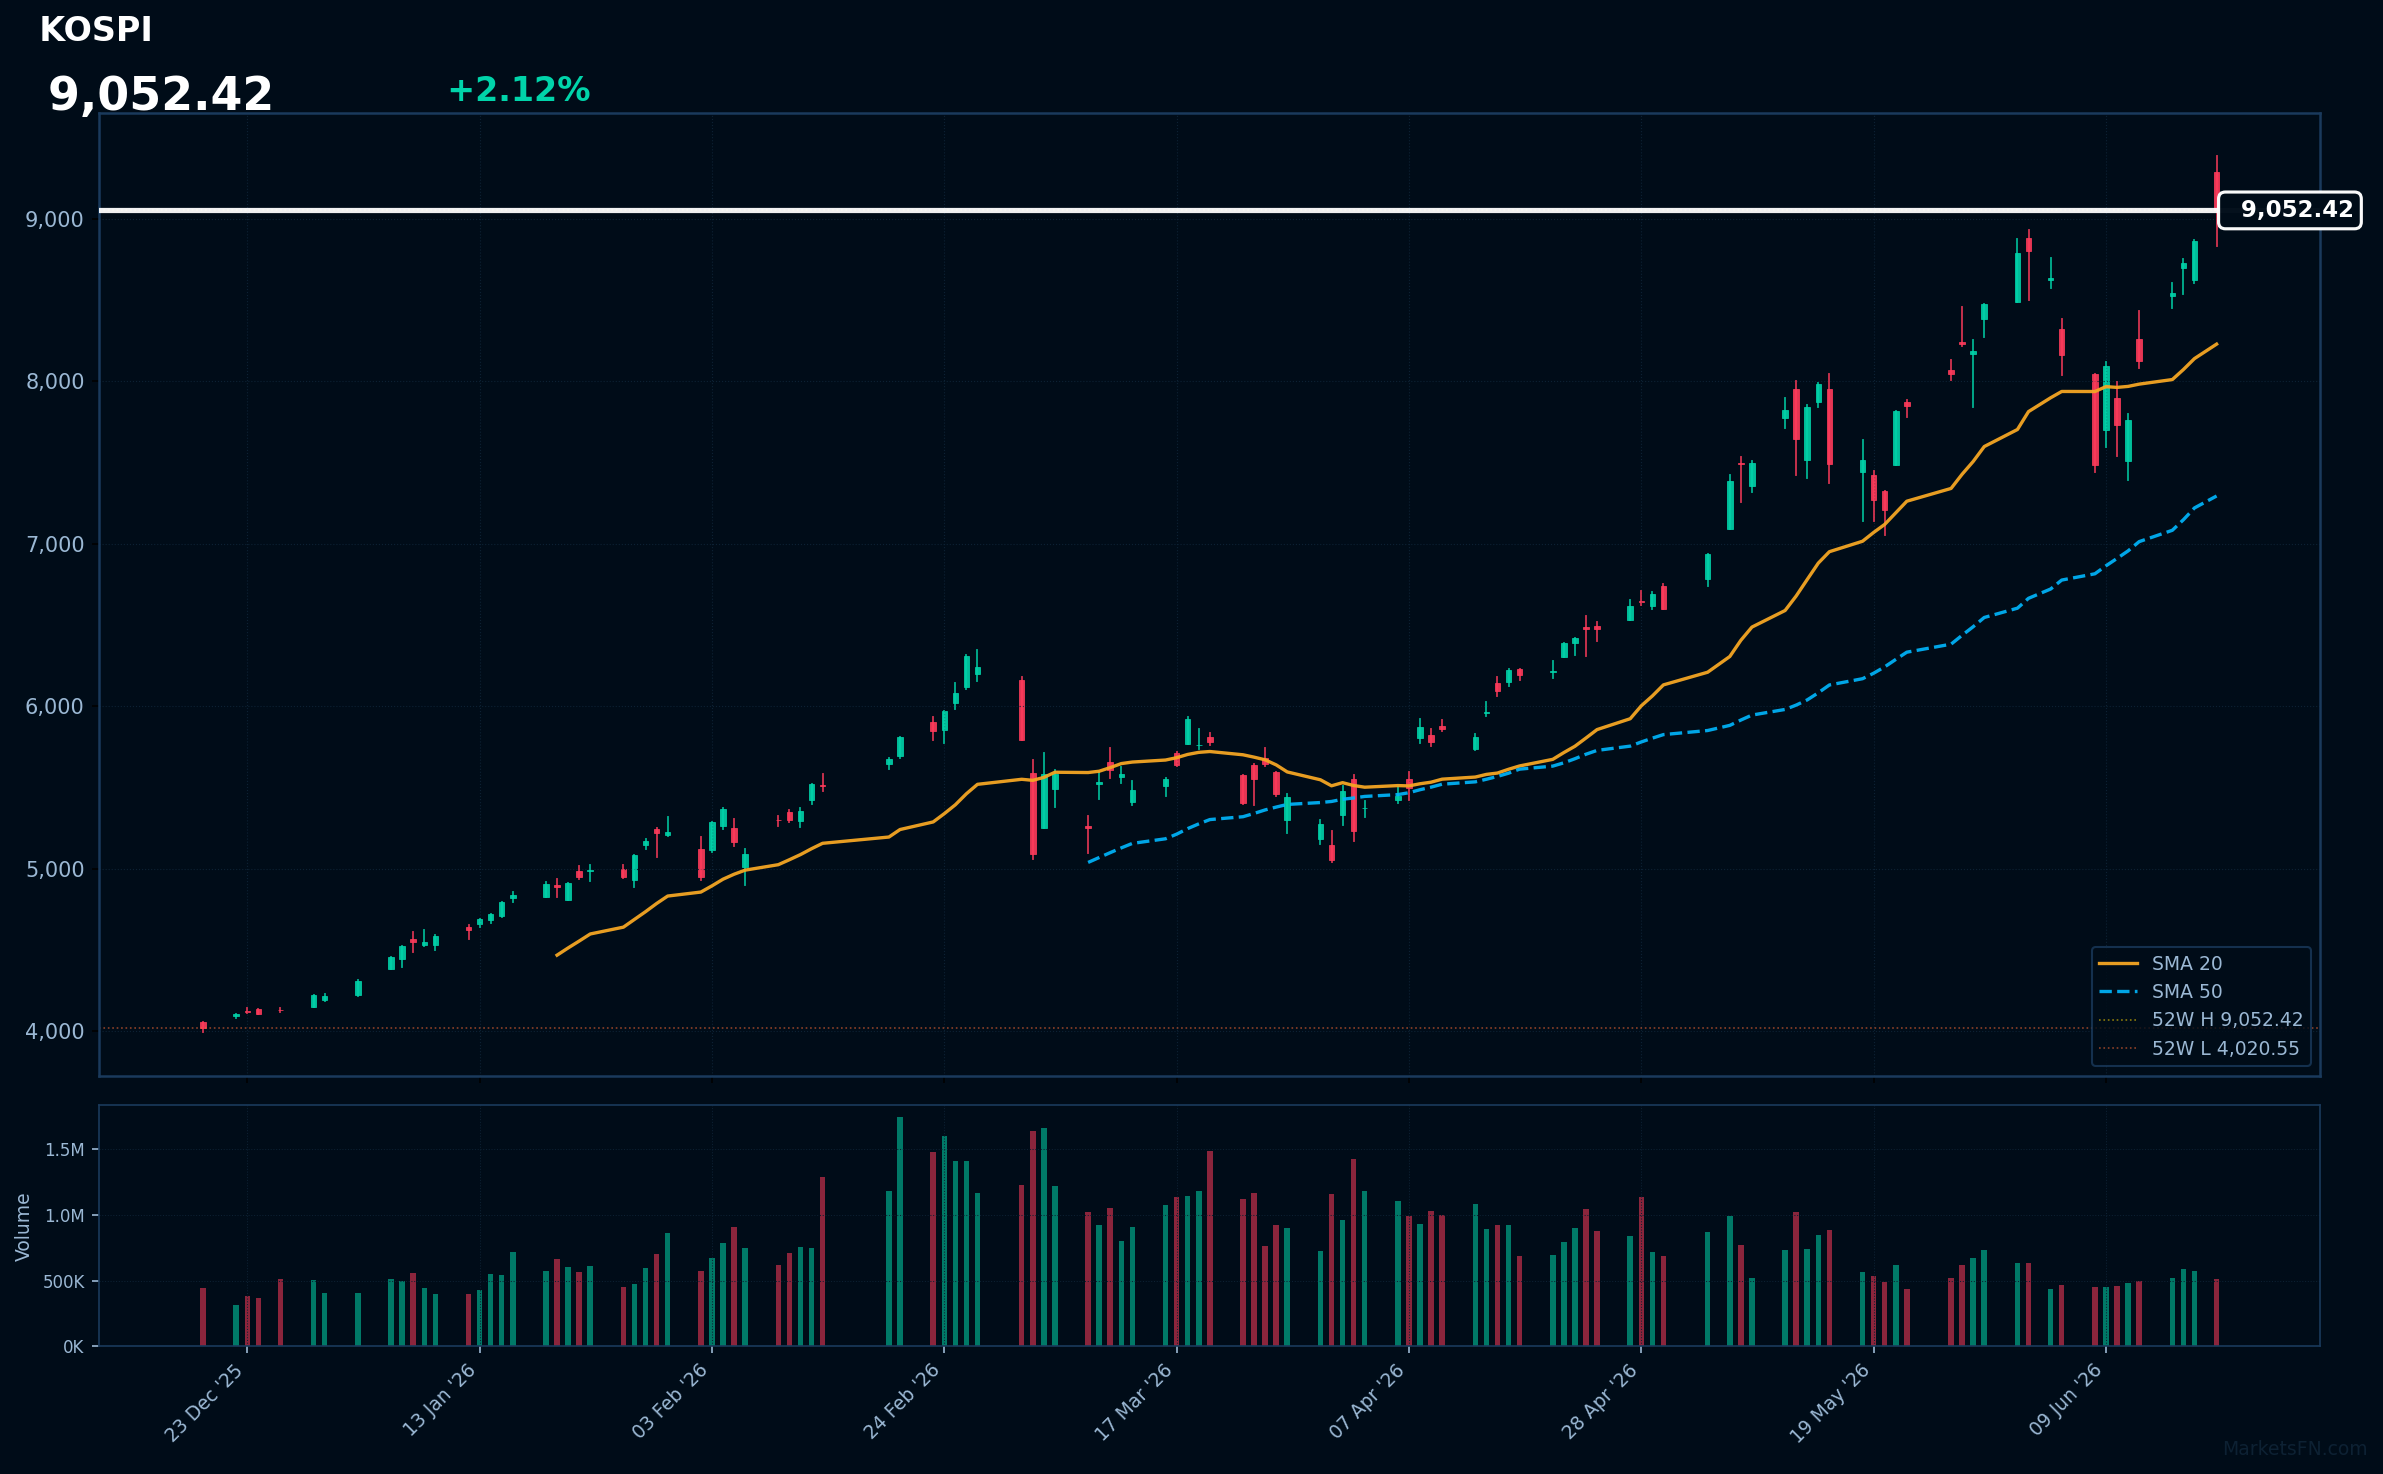Click the KOSPI chart title
This screenshot has height=1474, width=2383.
[96, 30]
